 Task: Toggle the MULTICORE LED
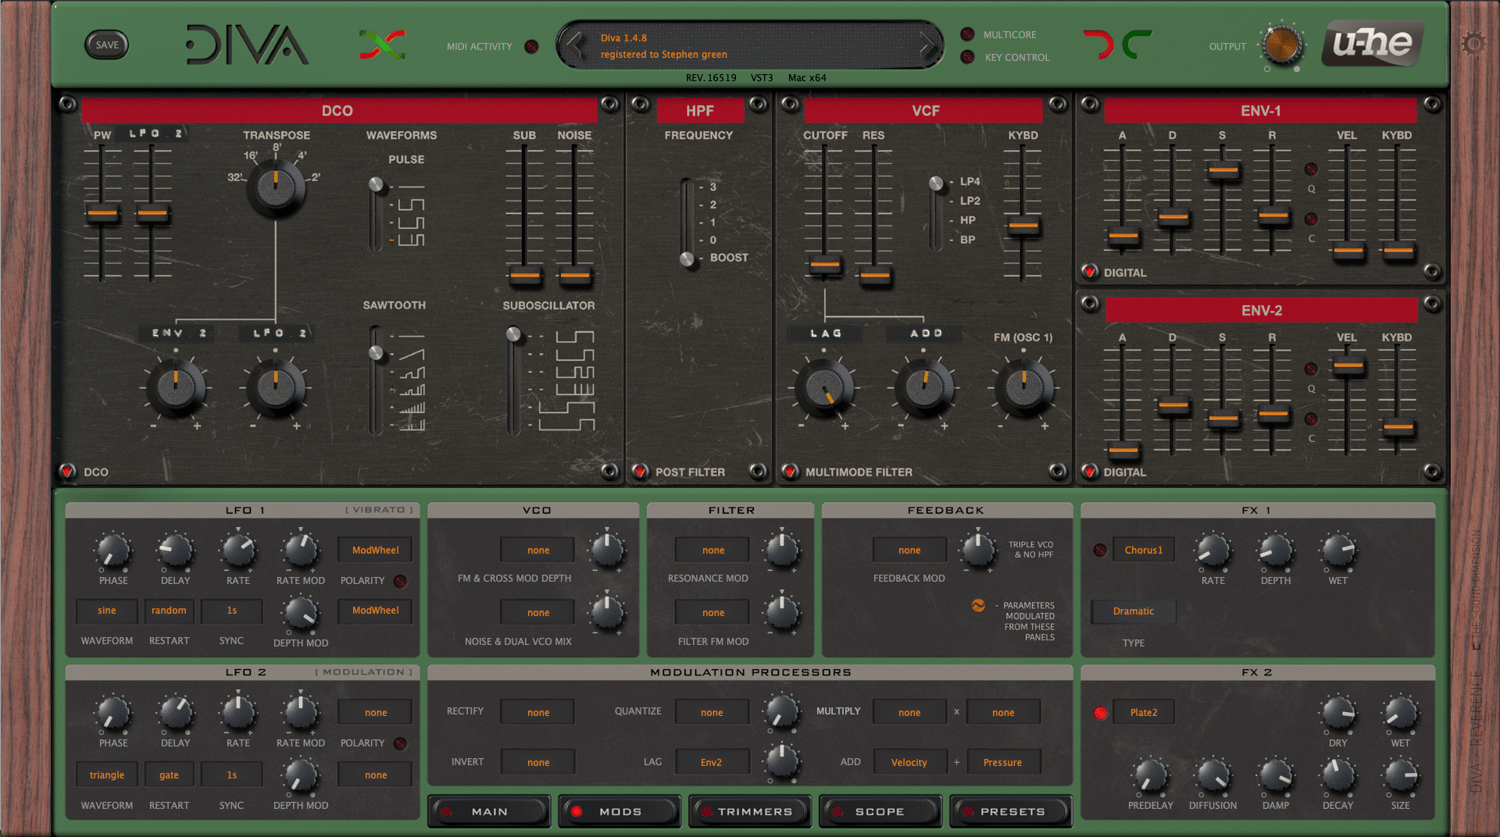[967, 35]
